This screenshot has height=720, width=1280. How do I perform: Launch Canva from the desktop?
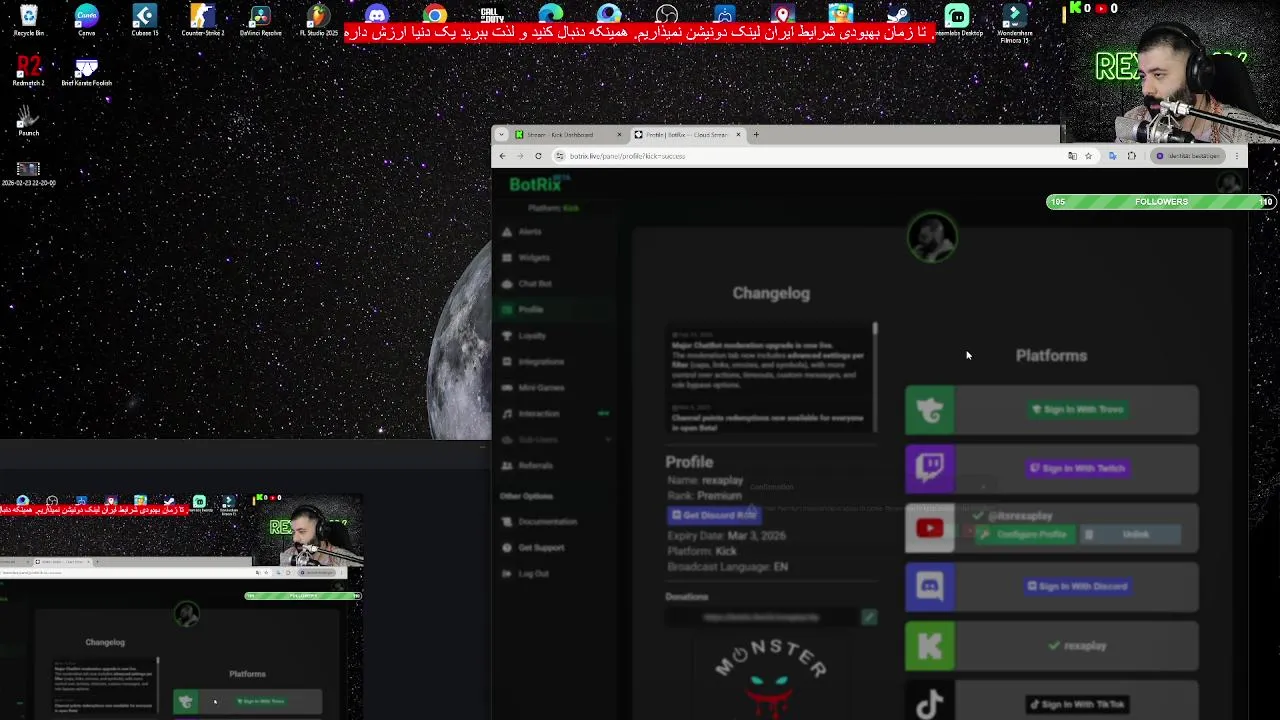[86, 20]
